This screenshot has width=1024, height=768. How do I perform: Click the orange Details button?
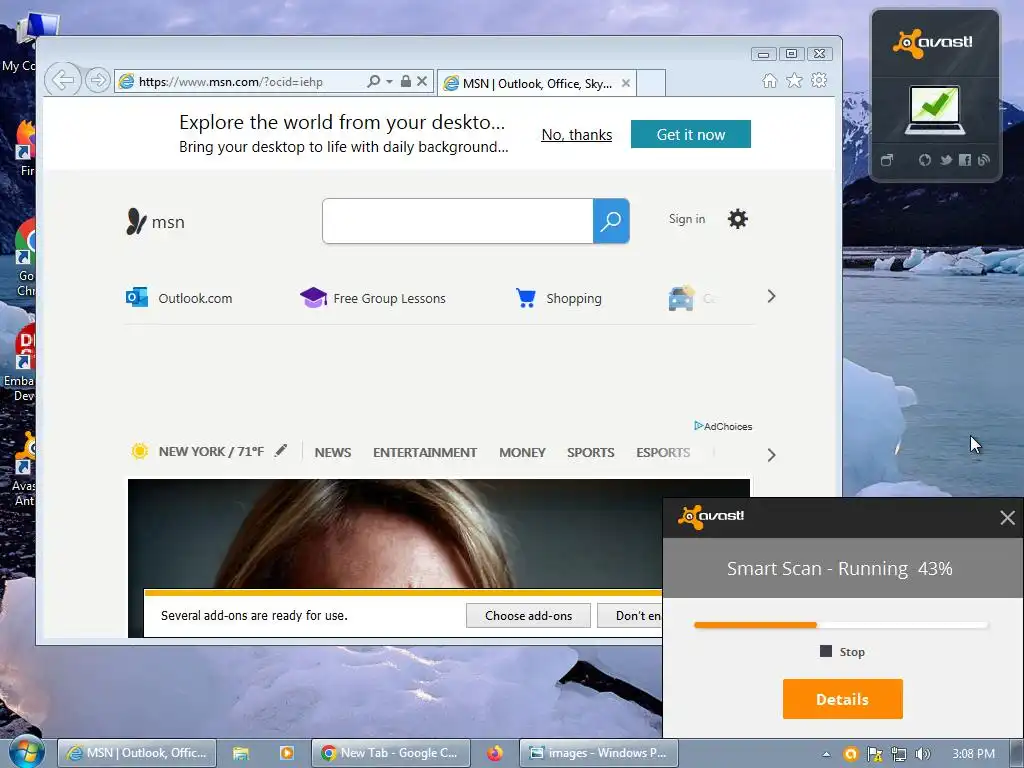click(x=842, y=699)
